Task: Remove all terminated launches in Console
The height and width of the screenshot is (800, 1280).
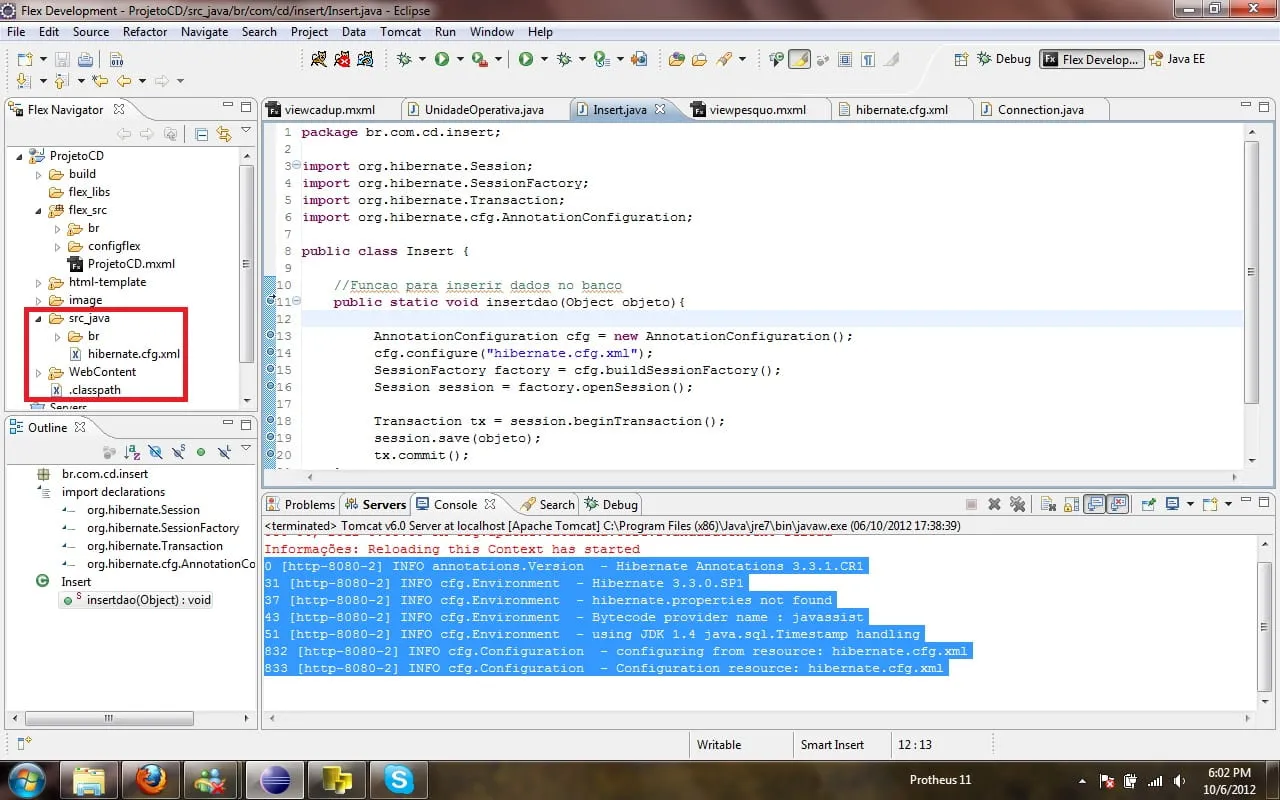Action: tap(1017, 505)
